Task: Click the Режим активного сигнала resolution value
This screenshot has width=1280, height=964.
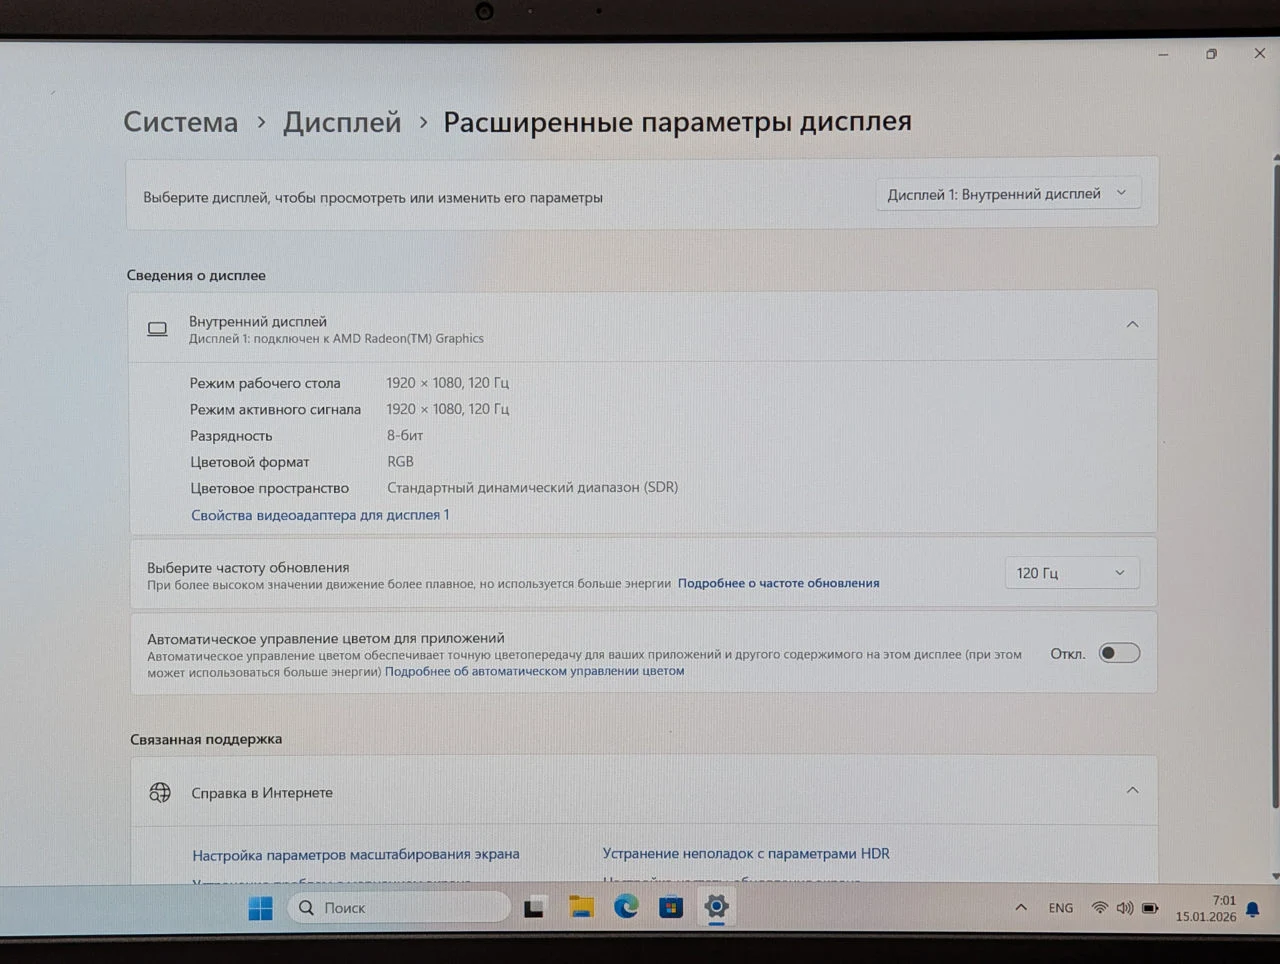Action: 448,409
